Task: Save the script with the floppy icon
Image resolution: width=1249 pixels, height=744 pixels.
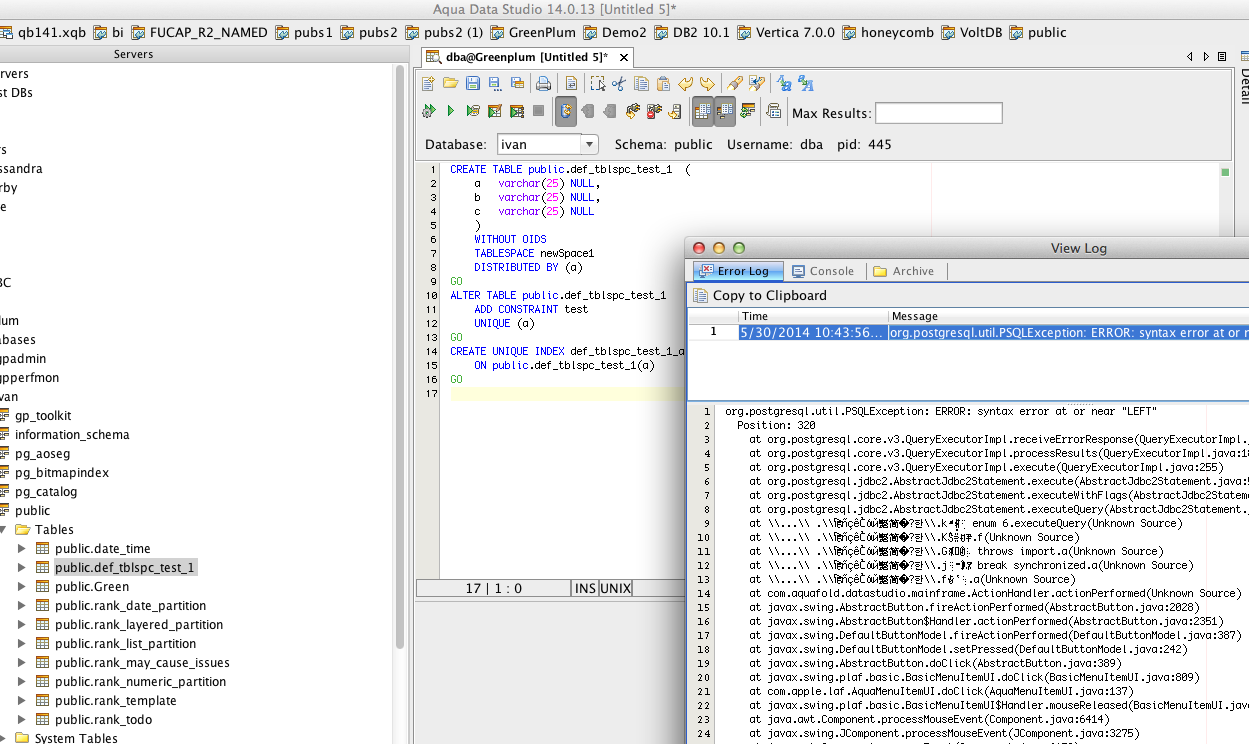Action: pyautogui.click(x=473, y=84)
